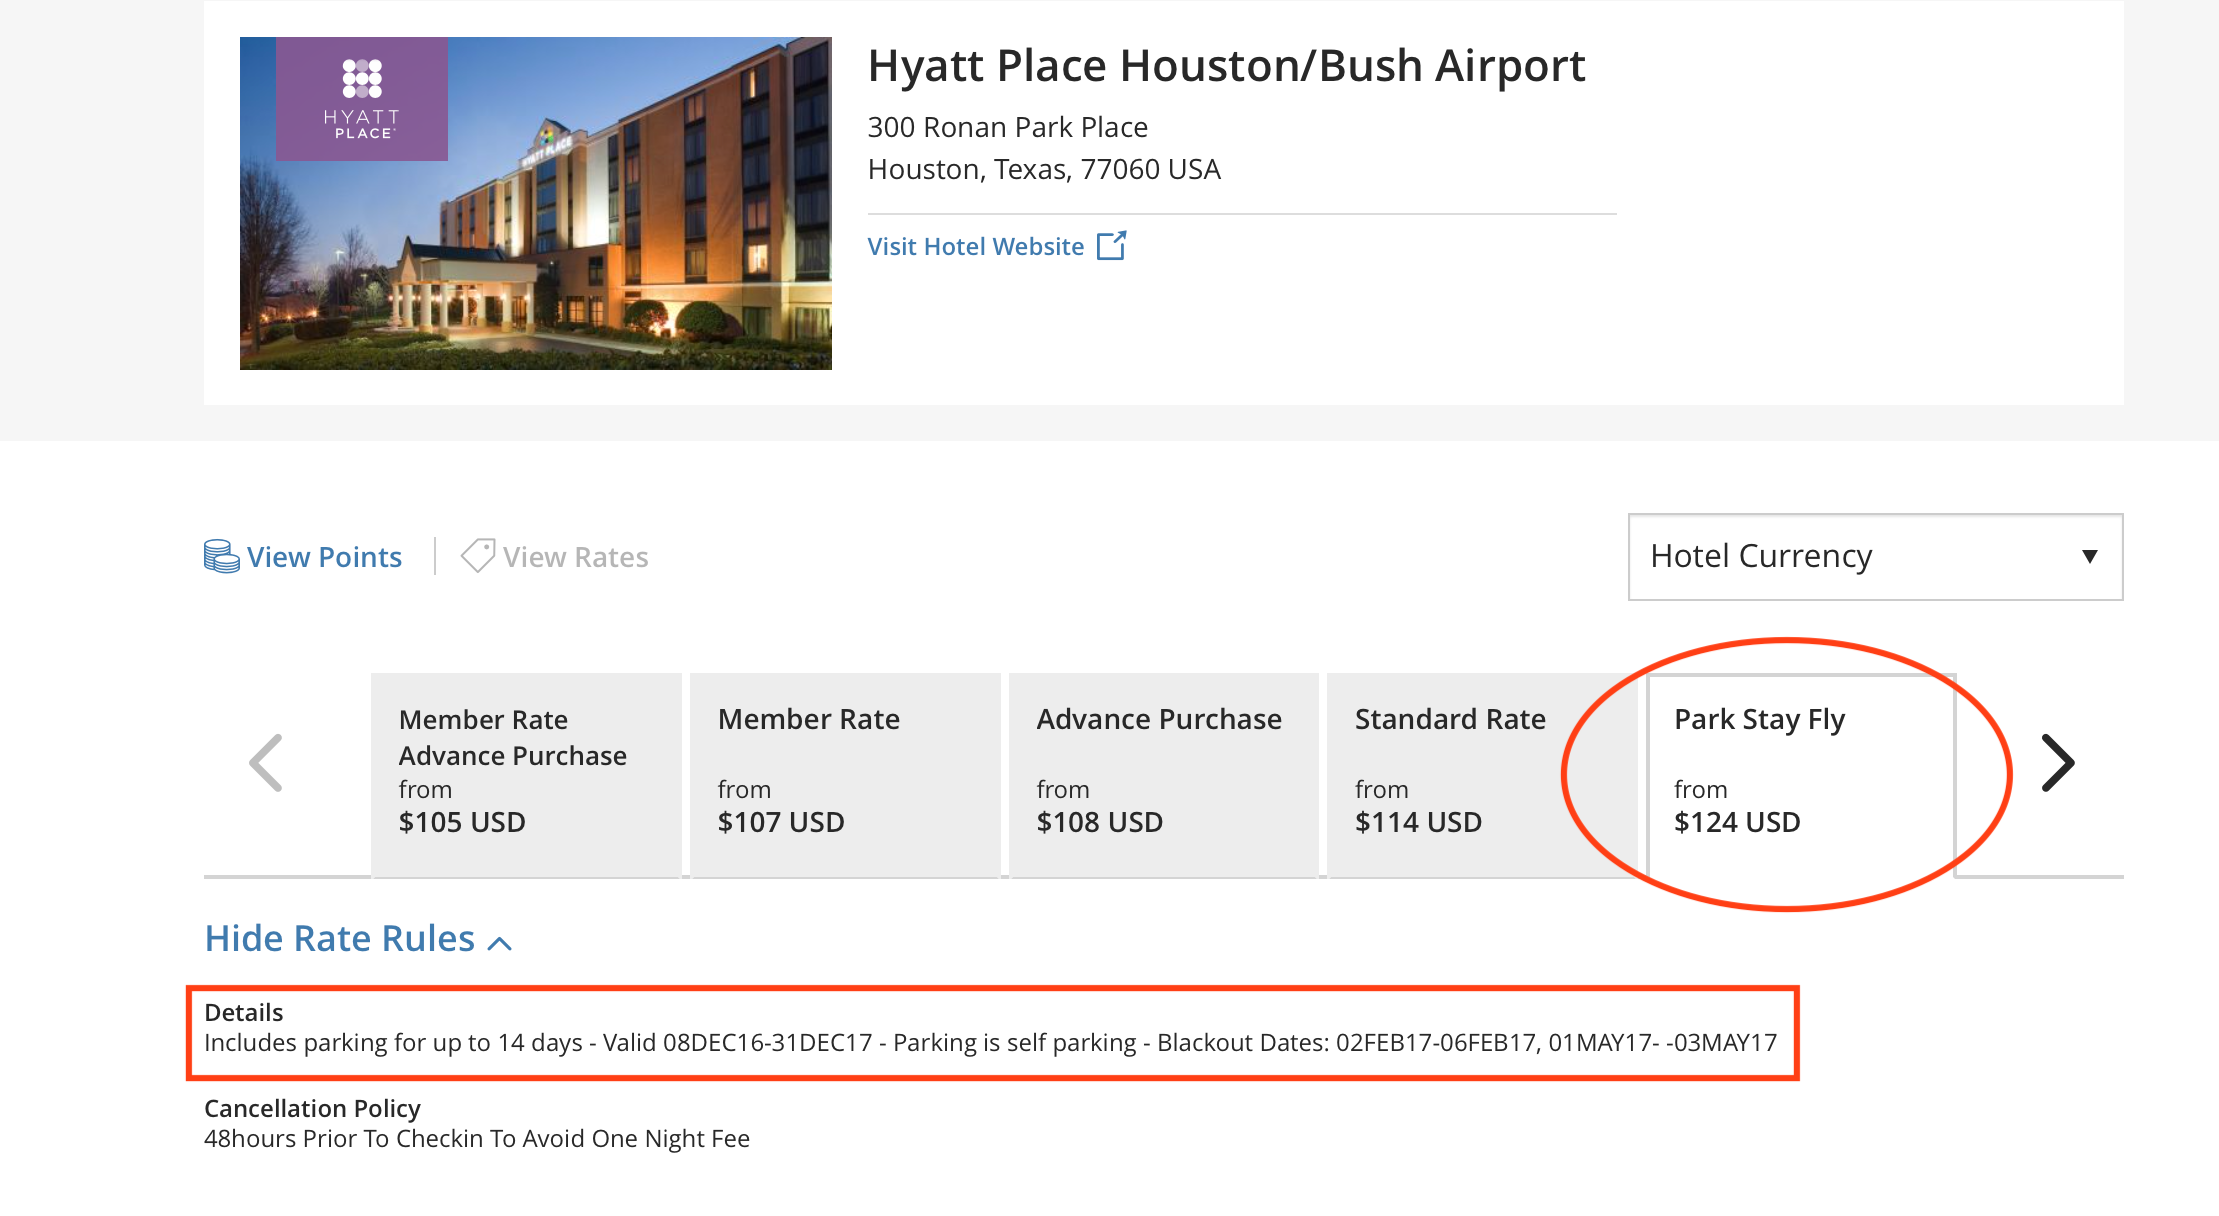Select the Member Rate $107 USD tab
This screenshot has height=1216, width=2219.
845,775
